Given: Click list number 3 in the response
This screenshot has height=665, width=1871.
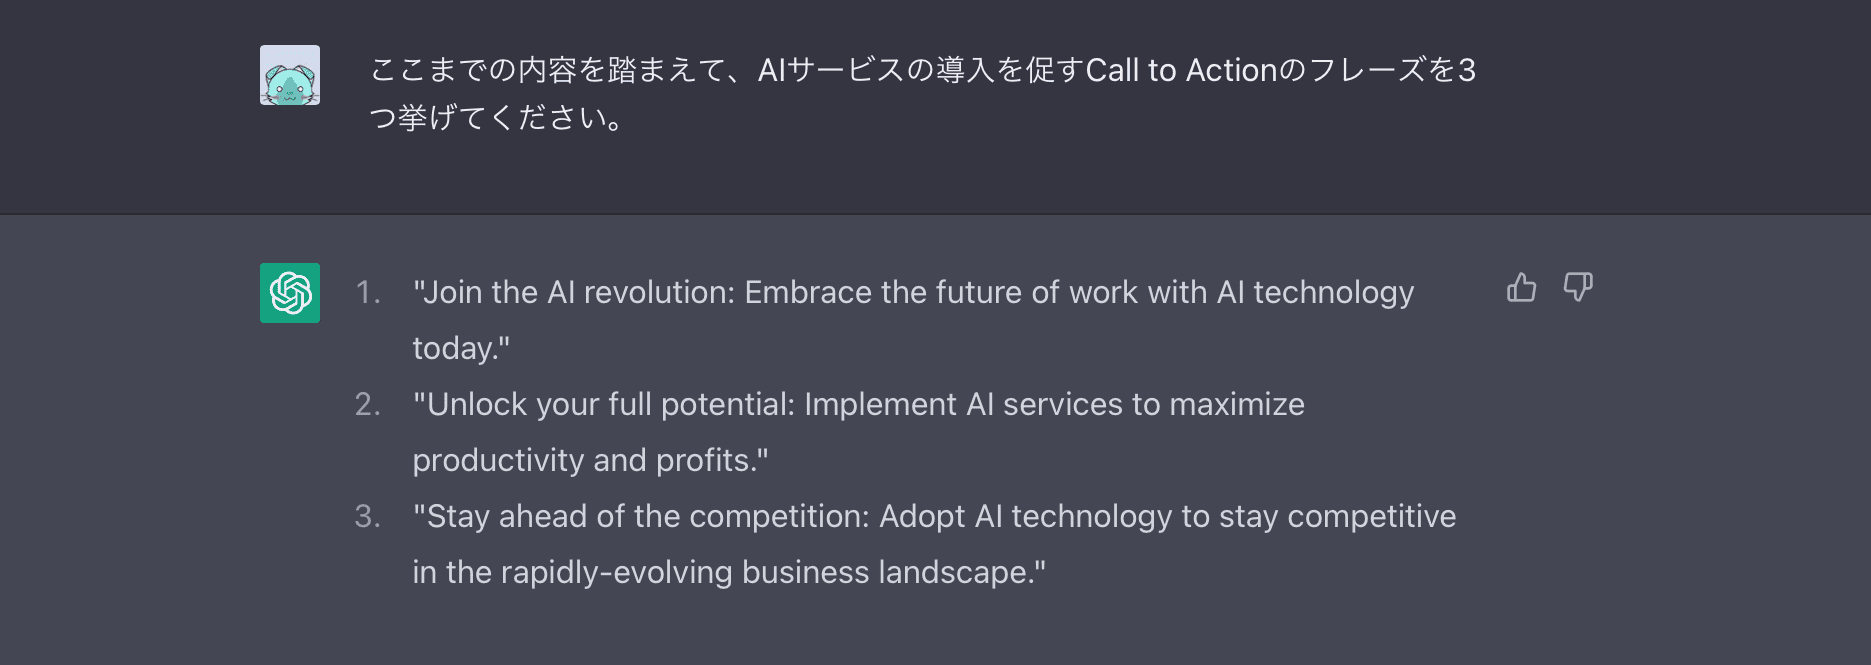Looking at the screenshot, I should point(367,516).
